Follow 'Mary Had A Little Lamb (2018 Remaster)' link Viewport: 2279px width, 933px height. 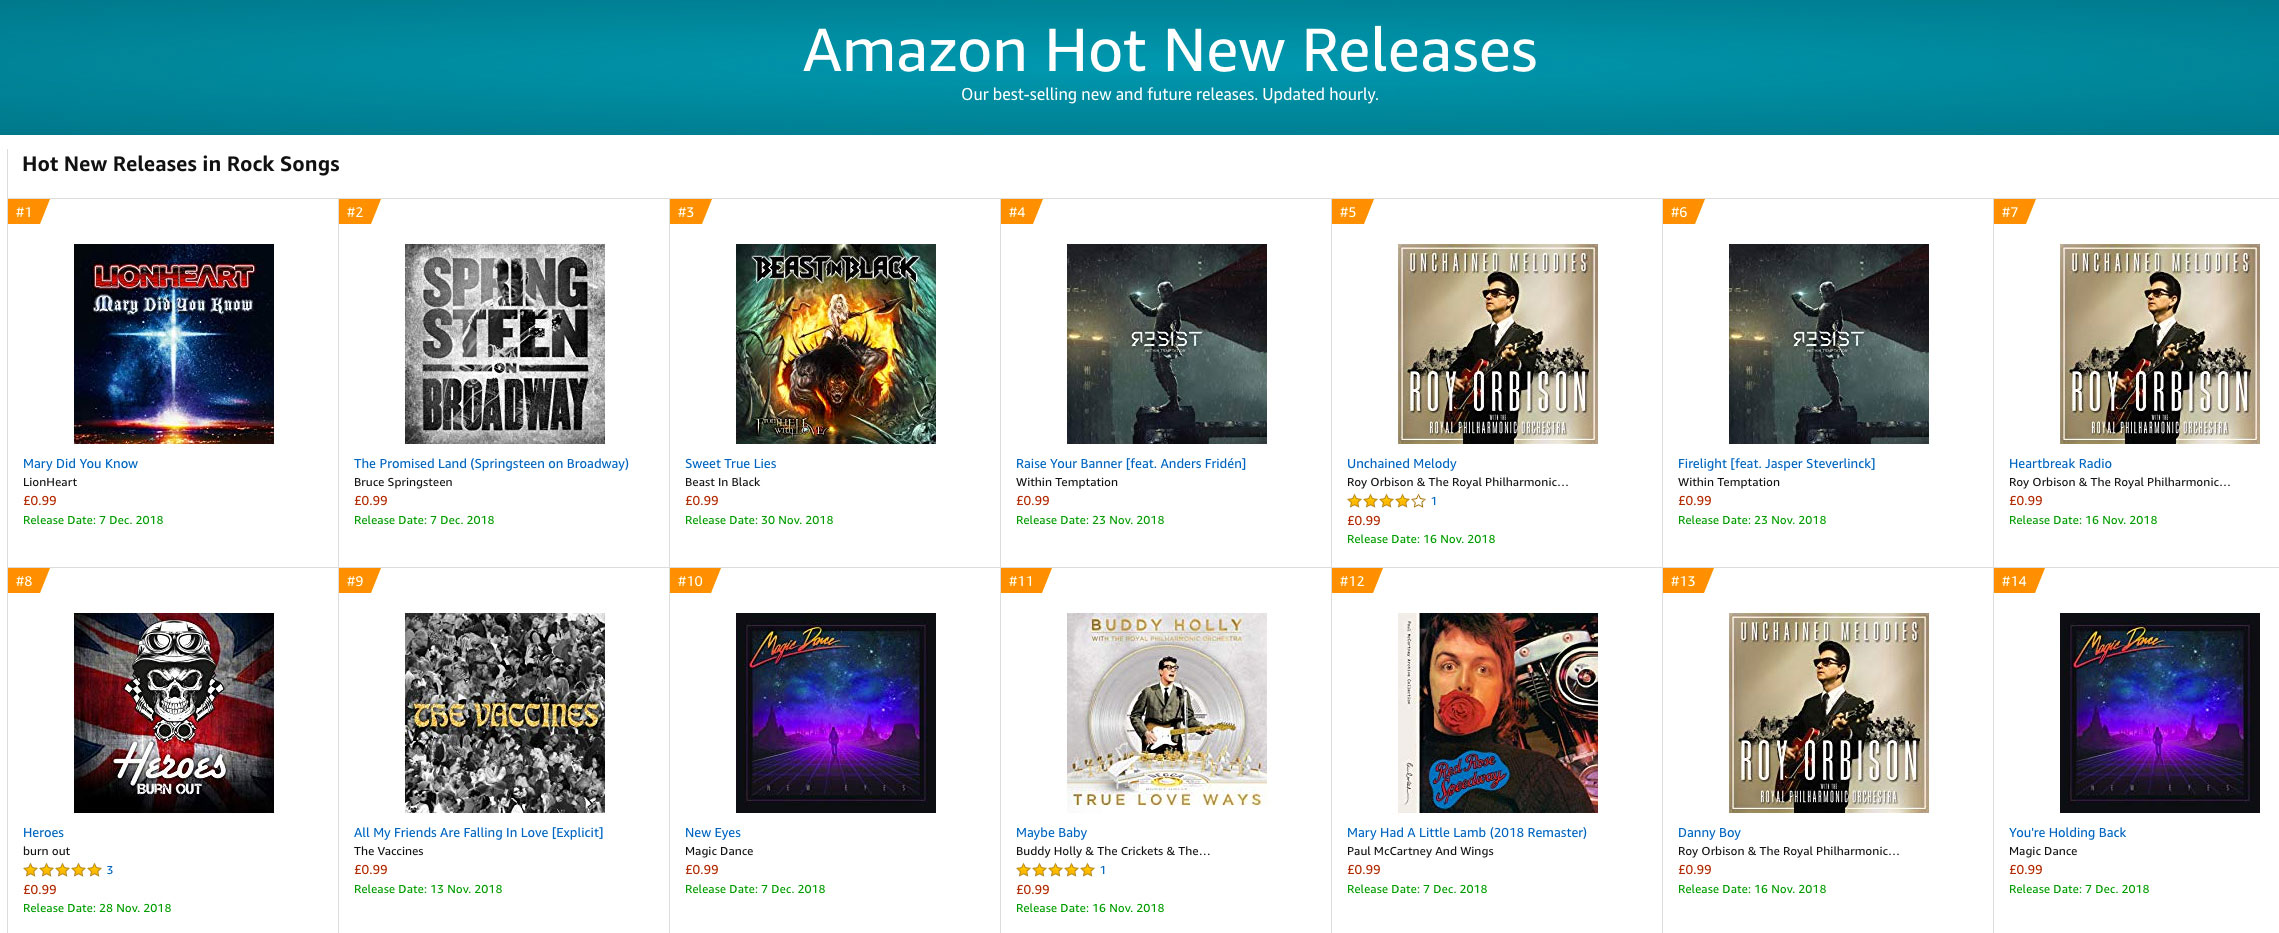coord(1466,833)
